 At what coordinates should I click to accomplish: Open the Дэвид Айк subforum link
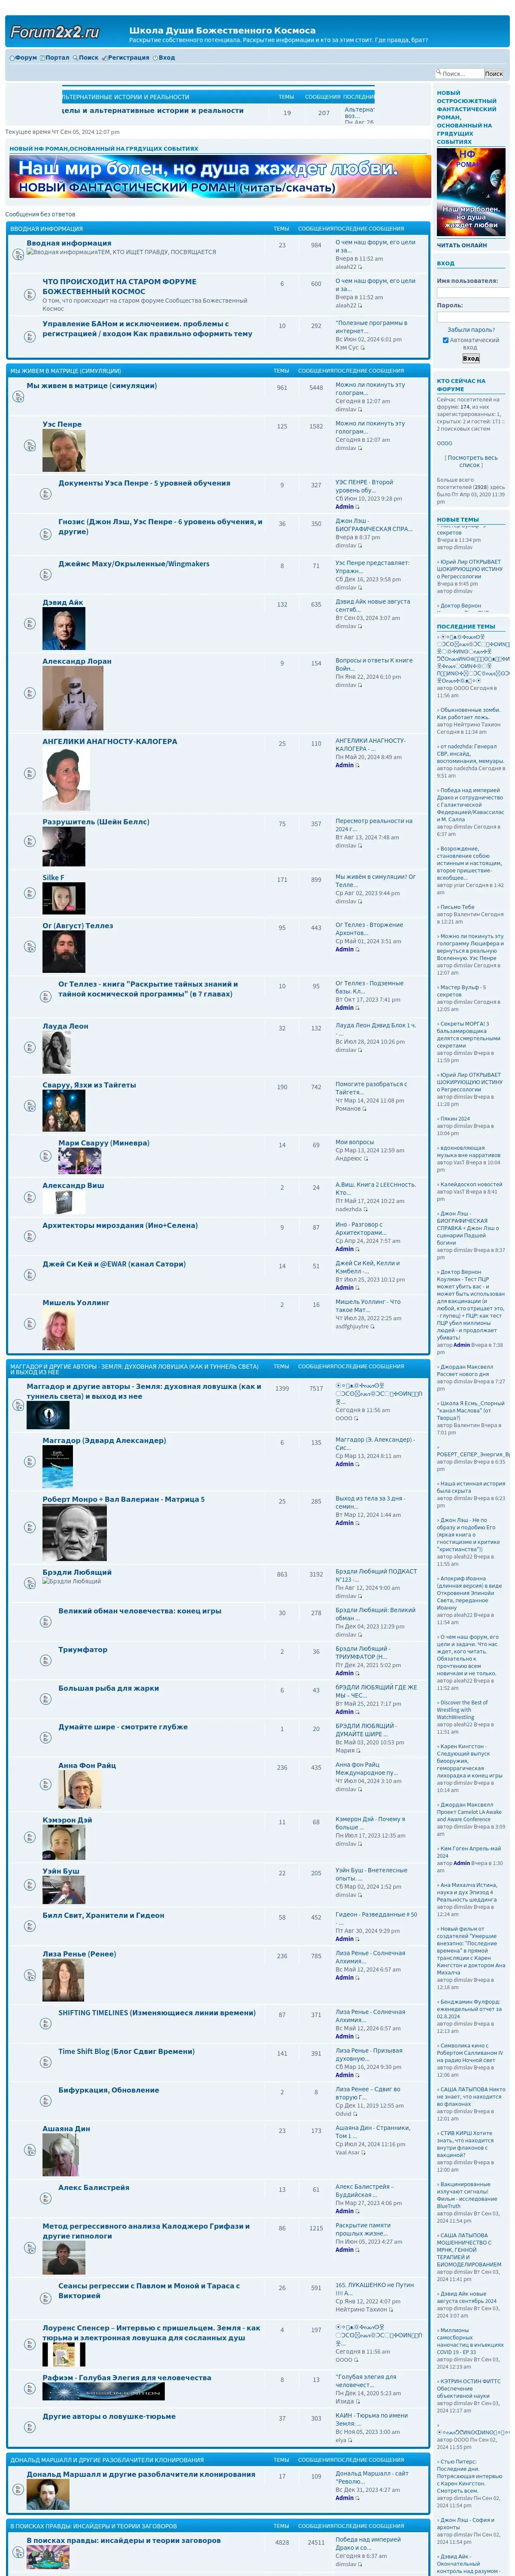(63, 603)
